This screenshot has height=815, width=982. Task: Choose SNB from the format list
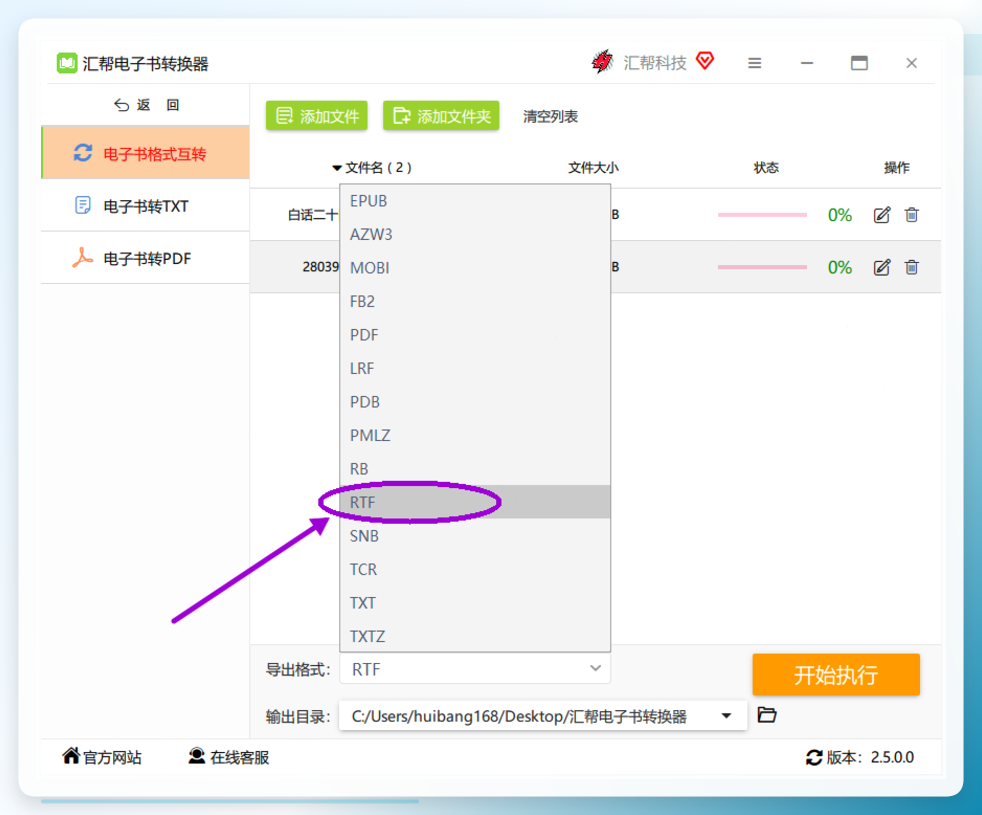pos(475,536)
